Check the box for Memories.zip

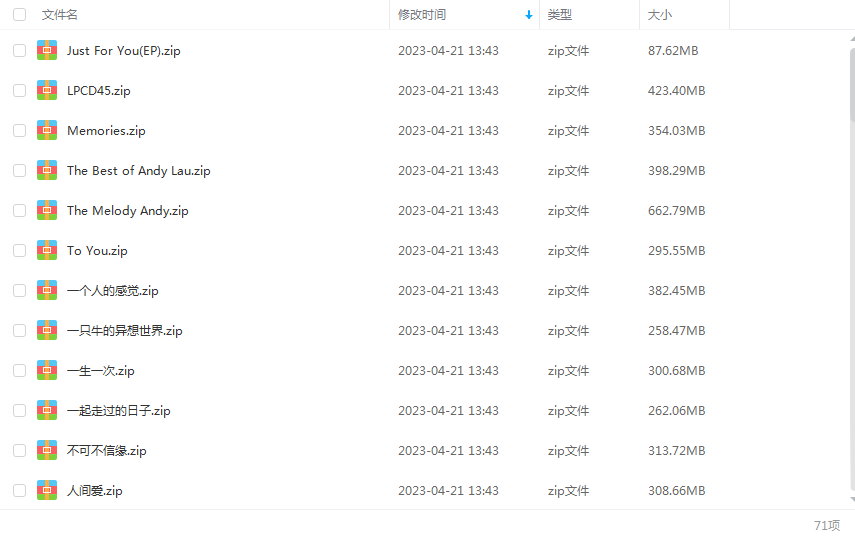(x=20, y=130)
